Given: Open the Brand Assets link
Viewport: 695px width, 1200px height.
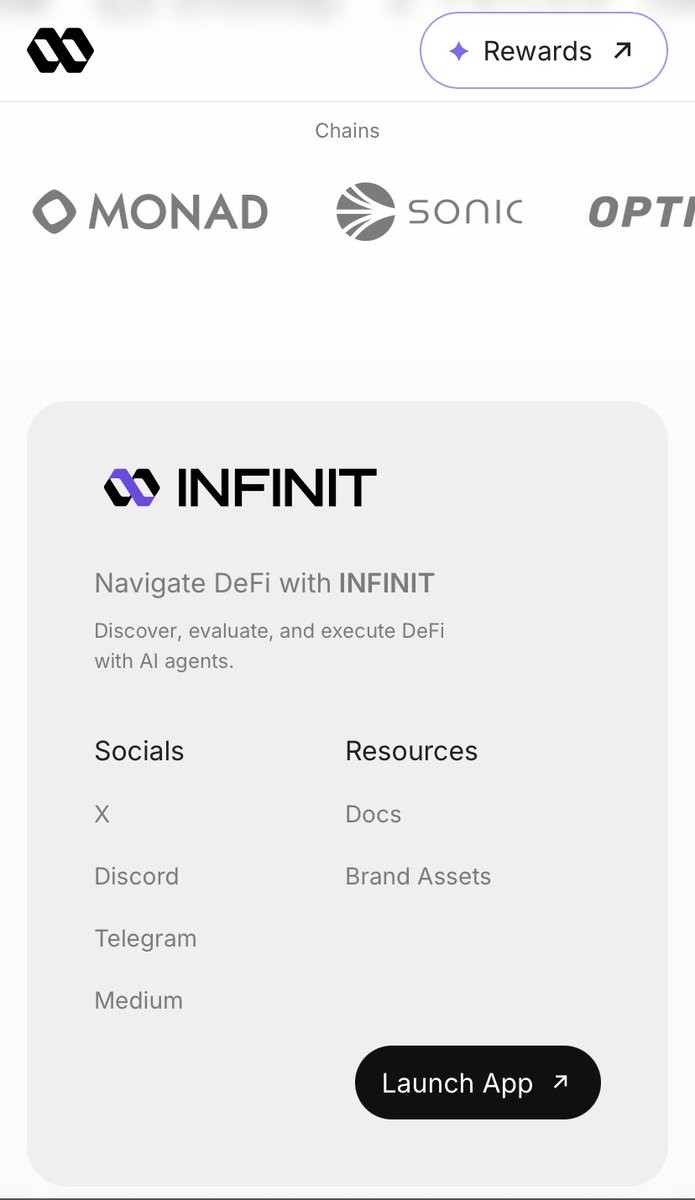Looking at the screenshot, I should [418, 876].
